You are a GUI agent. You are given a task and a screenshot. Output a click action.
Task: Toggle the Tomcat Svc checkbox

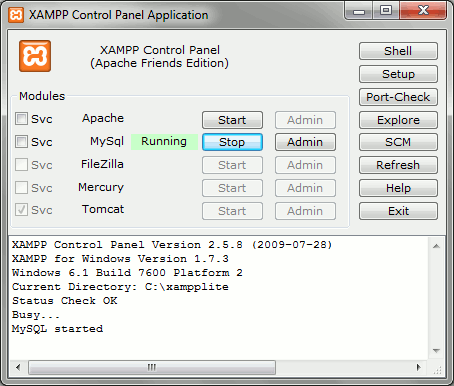tap(21, 210)
